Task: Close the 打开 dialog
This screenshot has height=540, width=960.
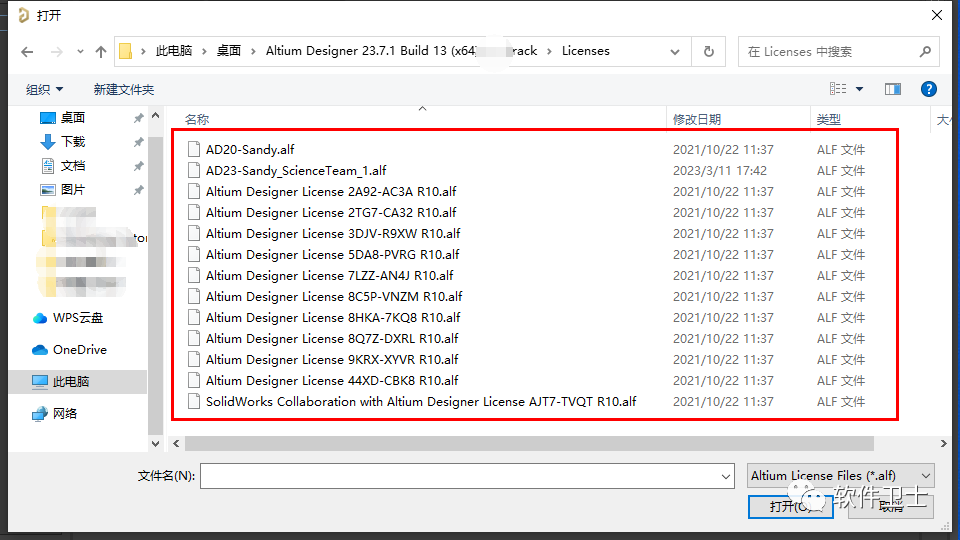Action: (937, 15)
